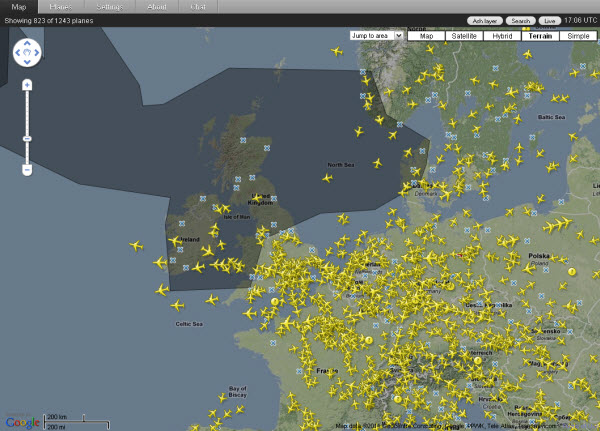Select the Simple map style
This screenshot has width=600, height=431.
(577, 35)
